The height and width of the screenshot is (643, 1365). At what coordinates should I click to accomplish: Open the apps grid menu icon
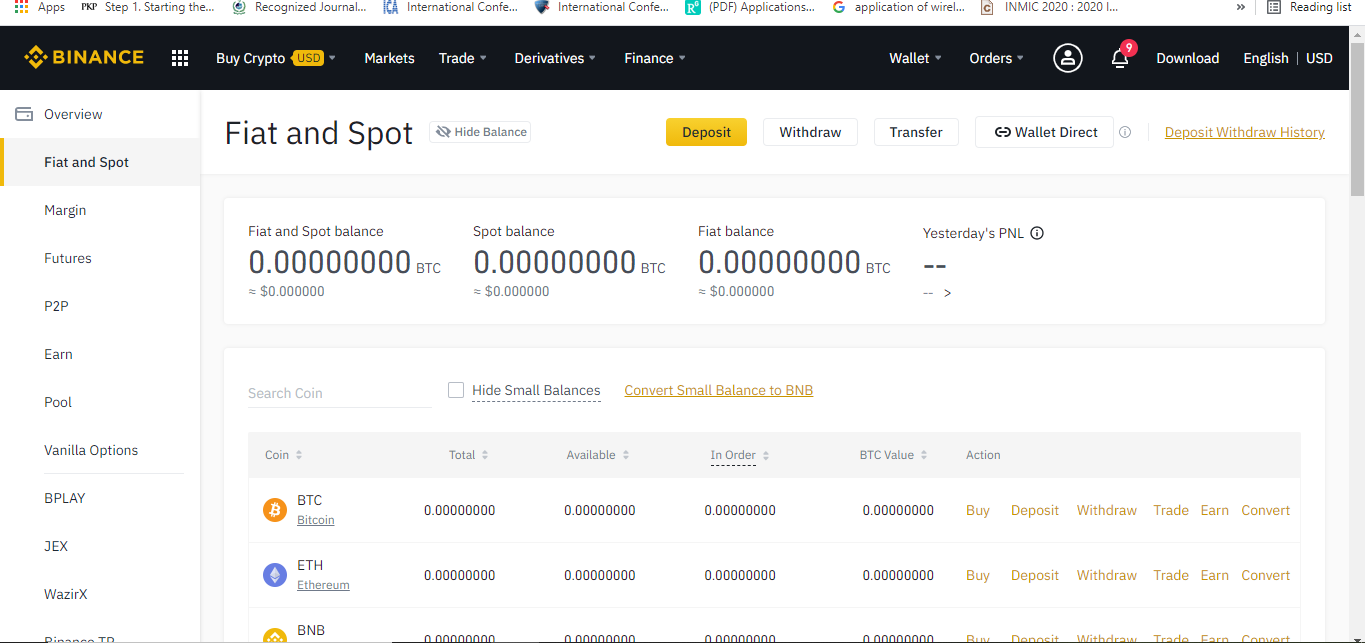[x=180, y=58]
